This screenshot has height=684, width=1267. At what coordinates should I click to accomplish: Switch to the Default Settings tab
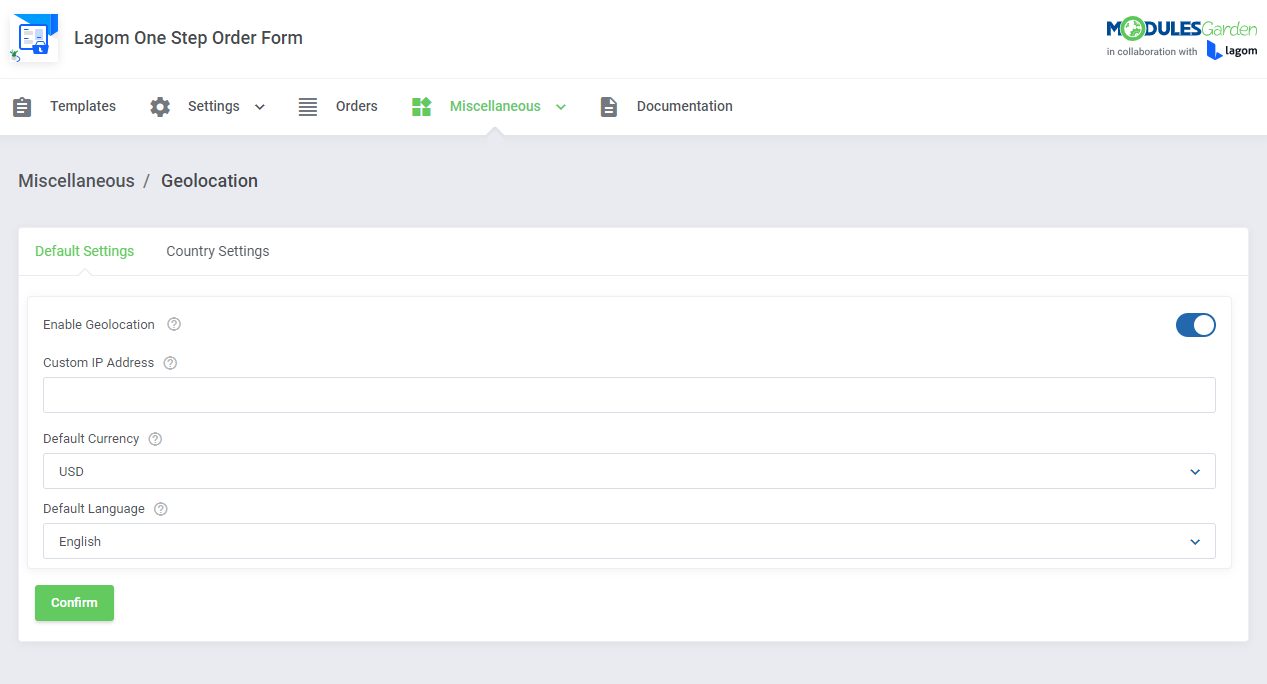click(x=84, y=251)
